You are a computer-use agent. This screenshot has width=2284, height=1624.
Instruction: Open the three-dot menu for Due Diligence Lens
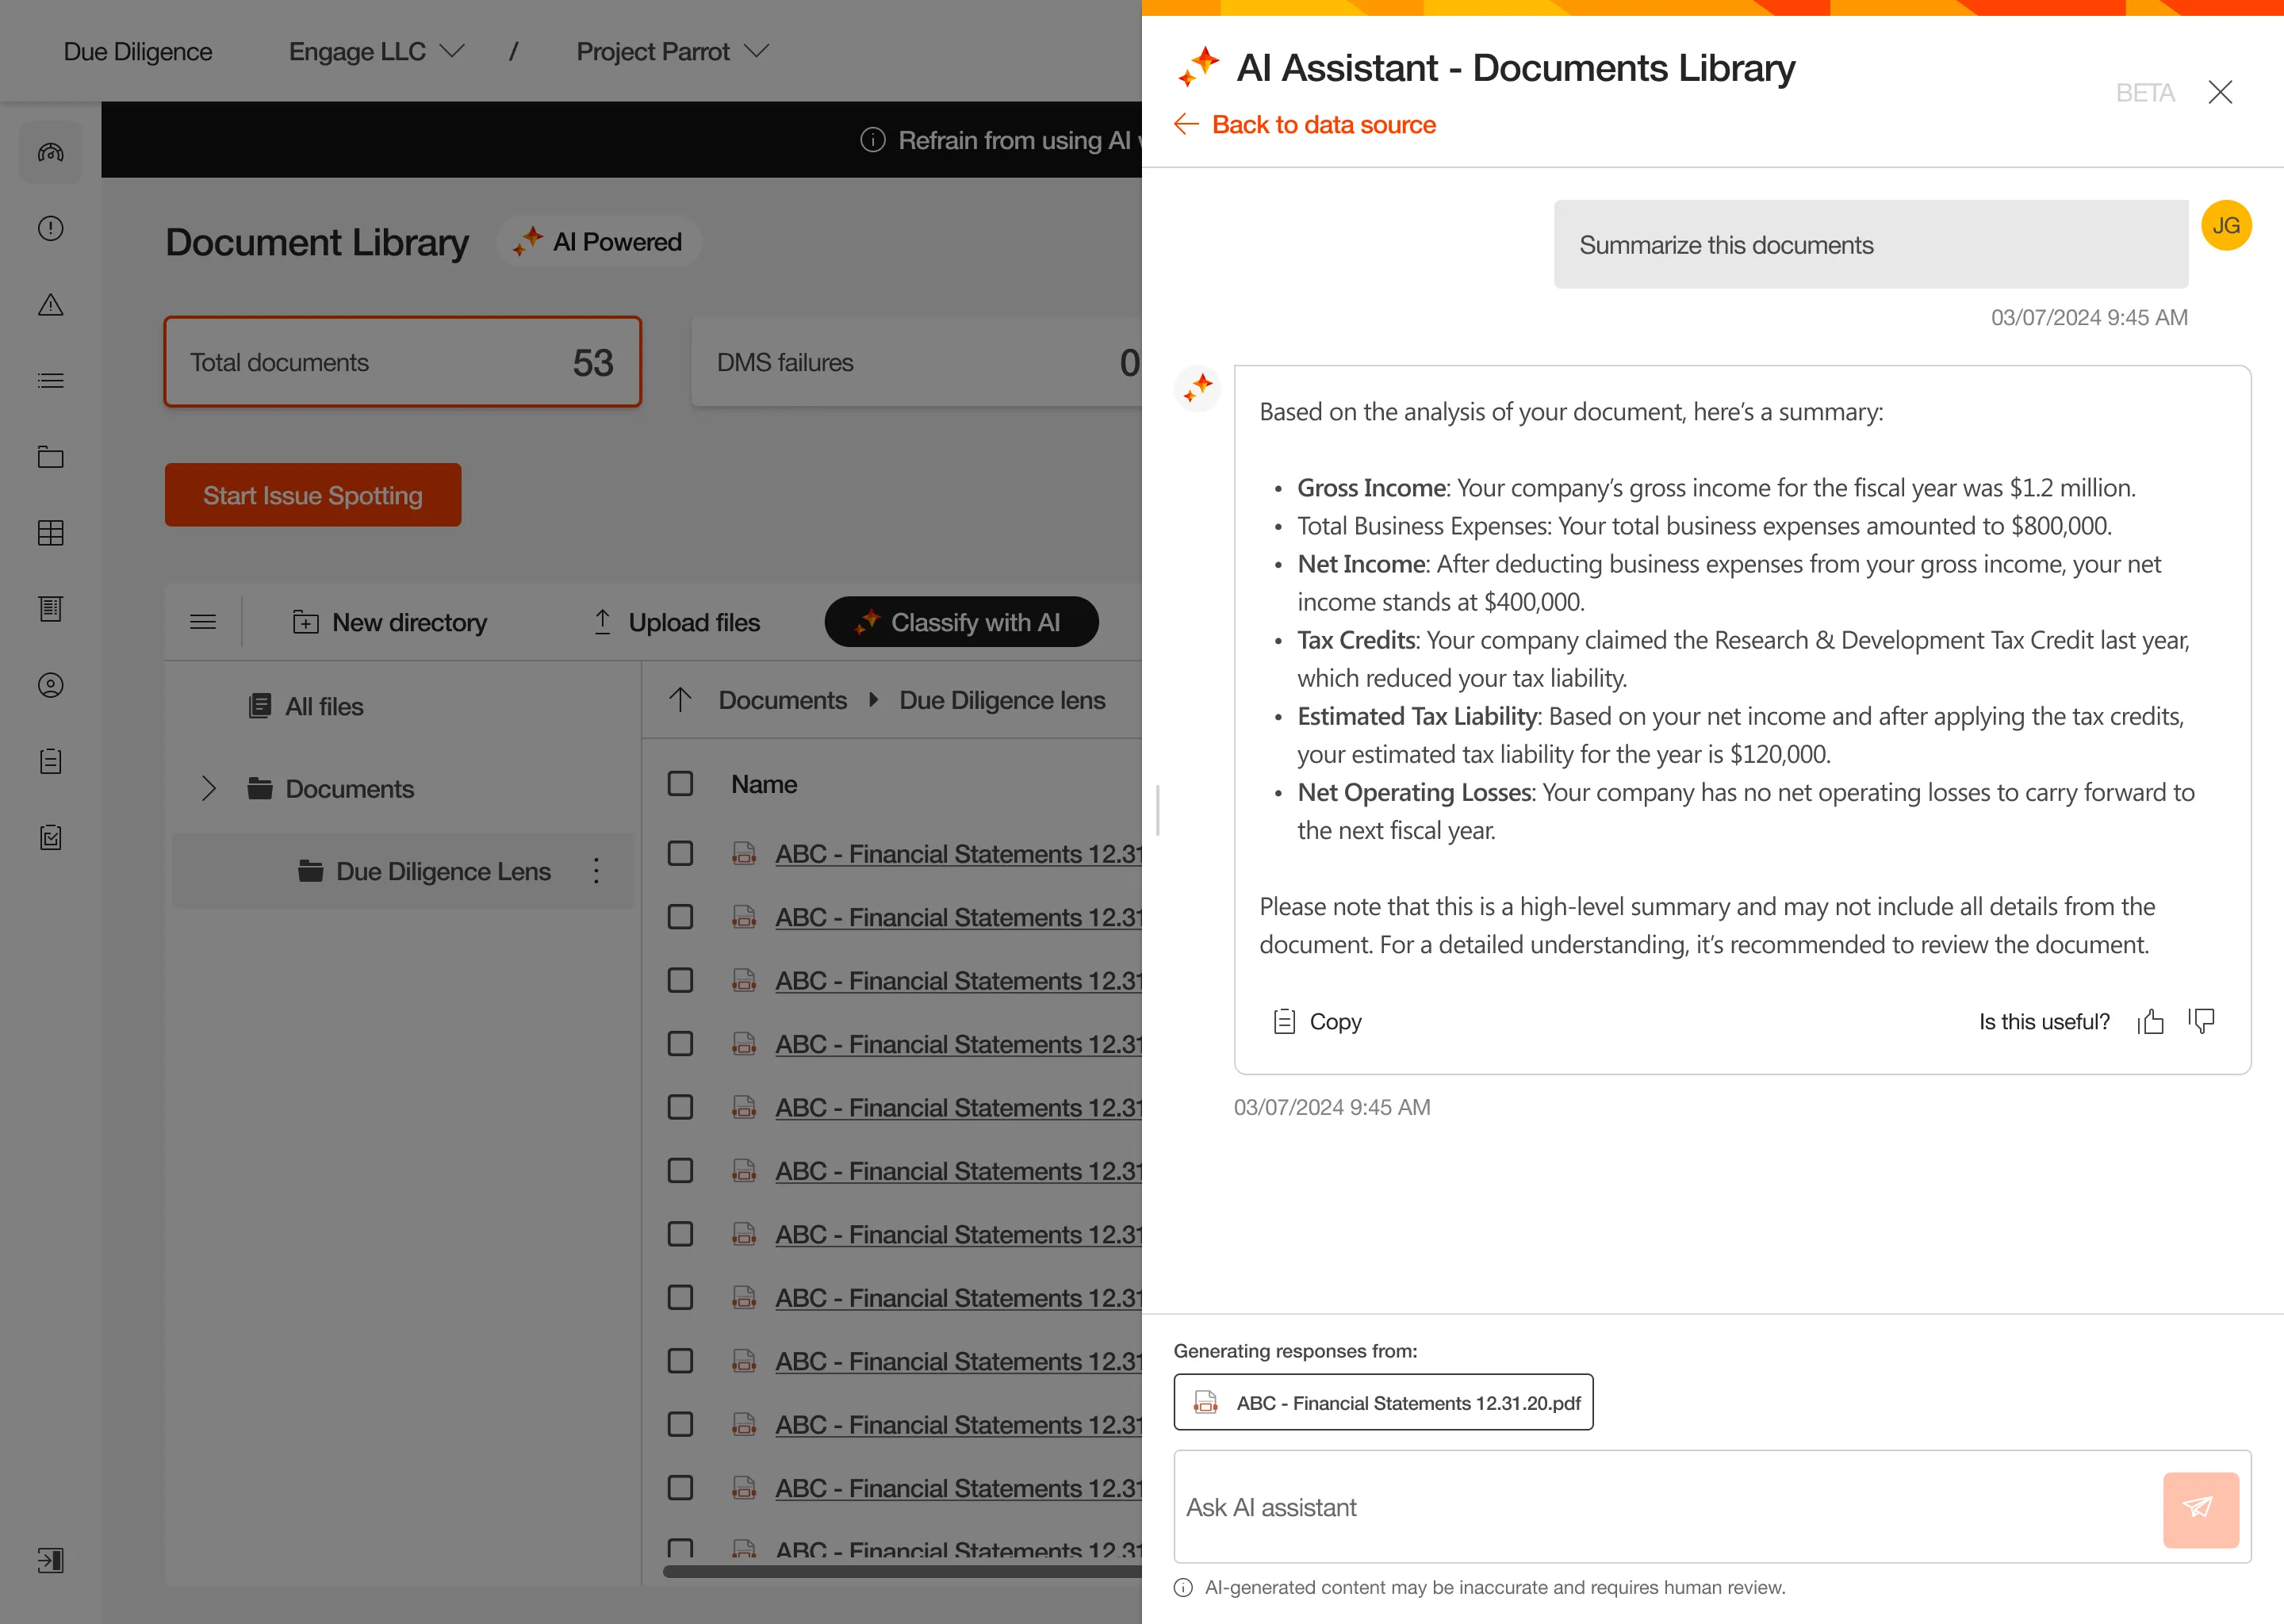596,871
